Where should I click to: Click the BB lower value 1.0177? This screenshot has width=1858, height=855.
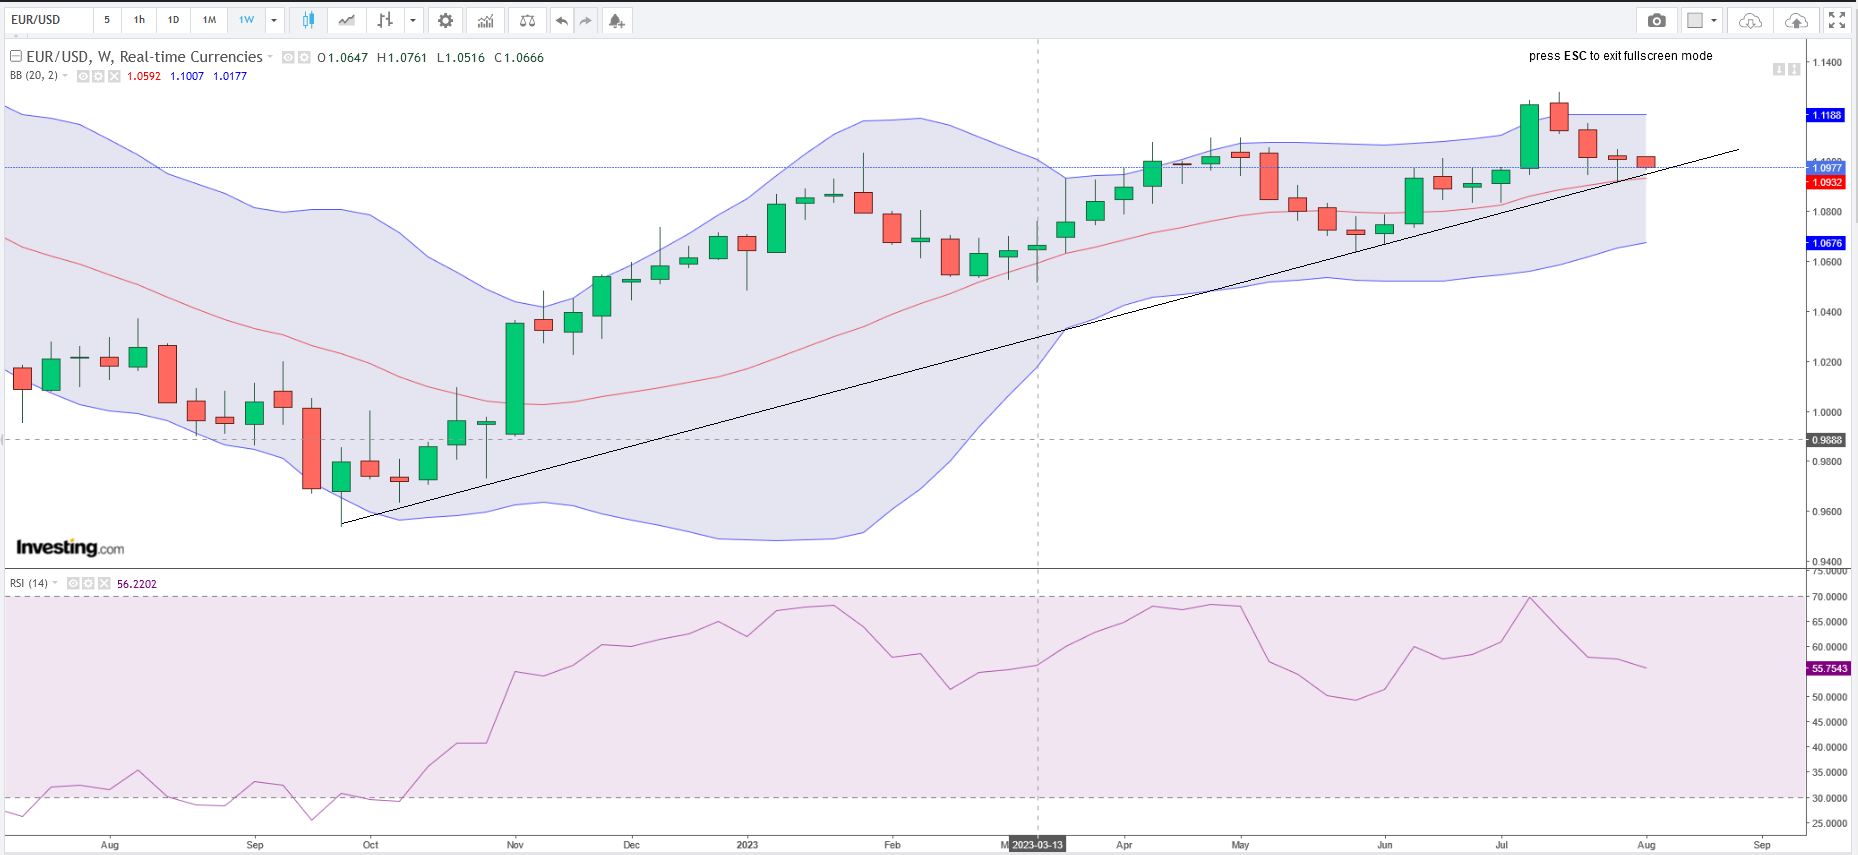(230, 76)
